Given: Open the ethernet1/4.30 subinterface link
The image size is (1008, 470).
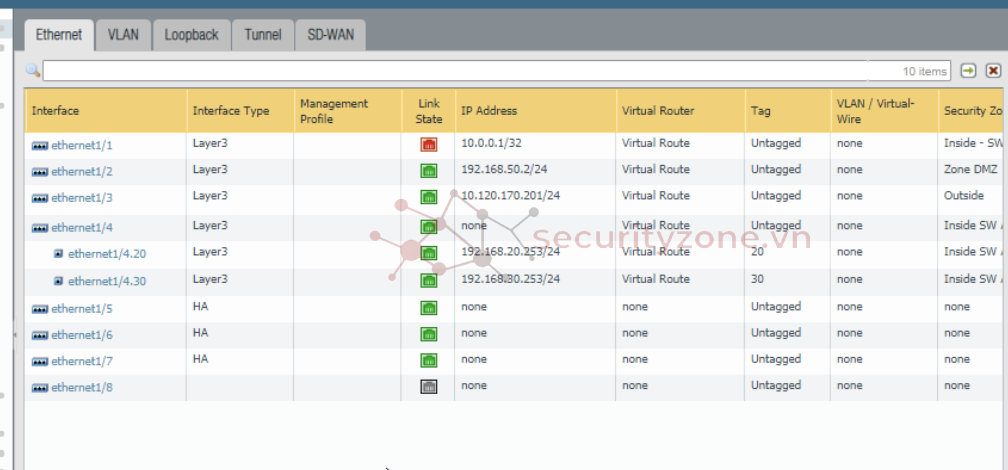Looking at the screenshot, I should [x=107, y=282].
